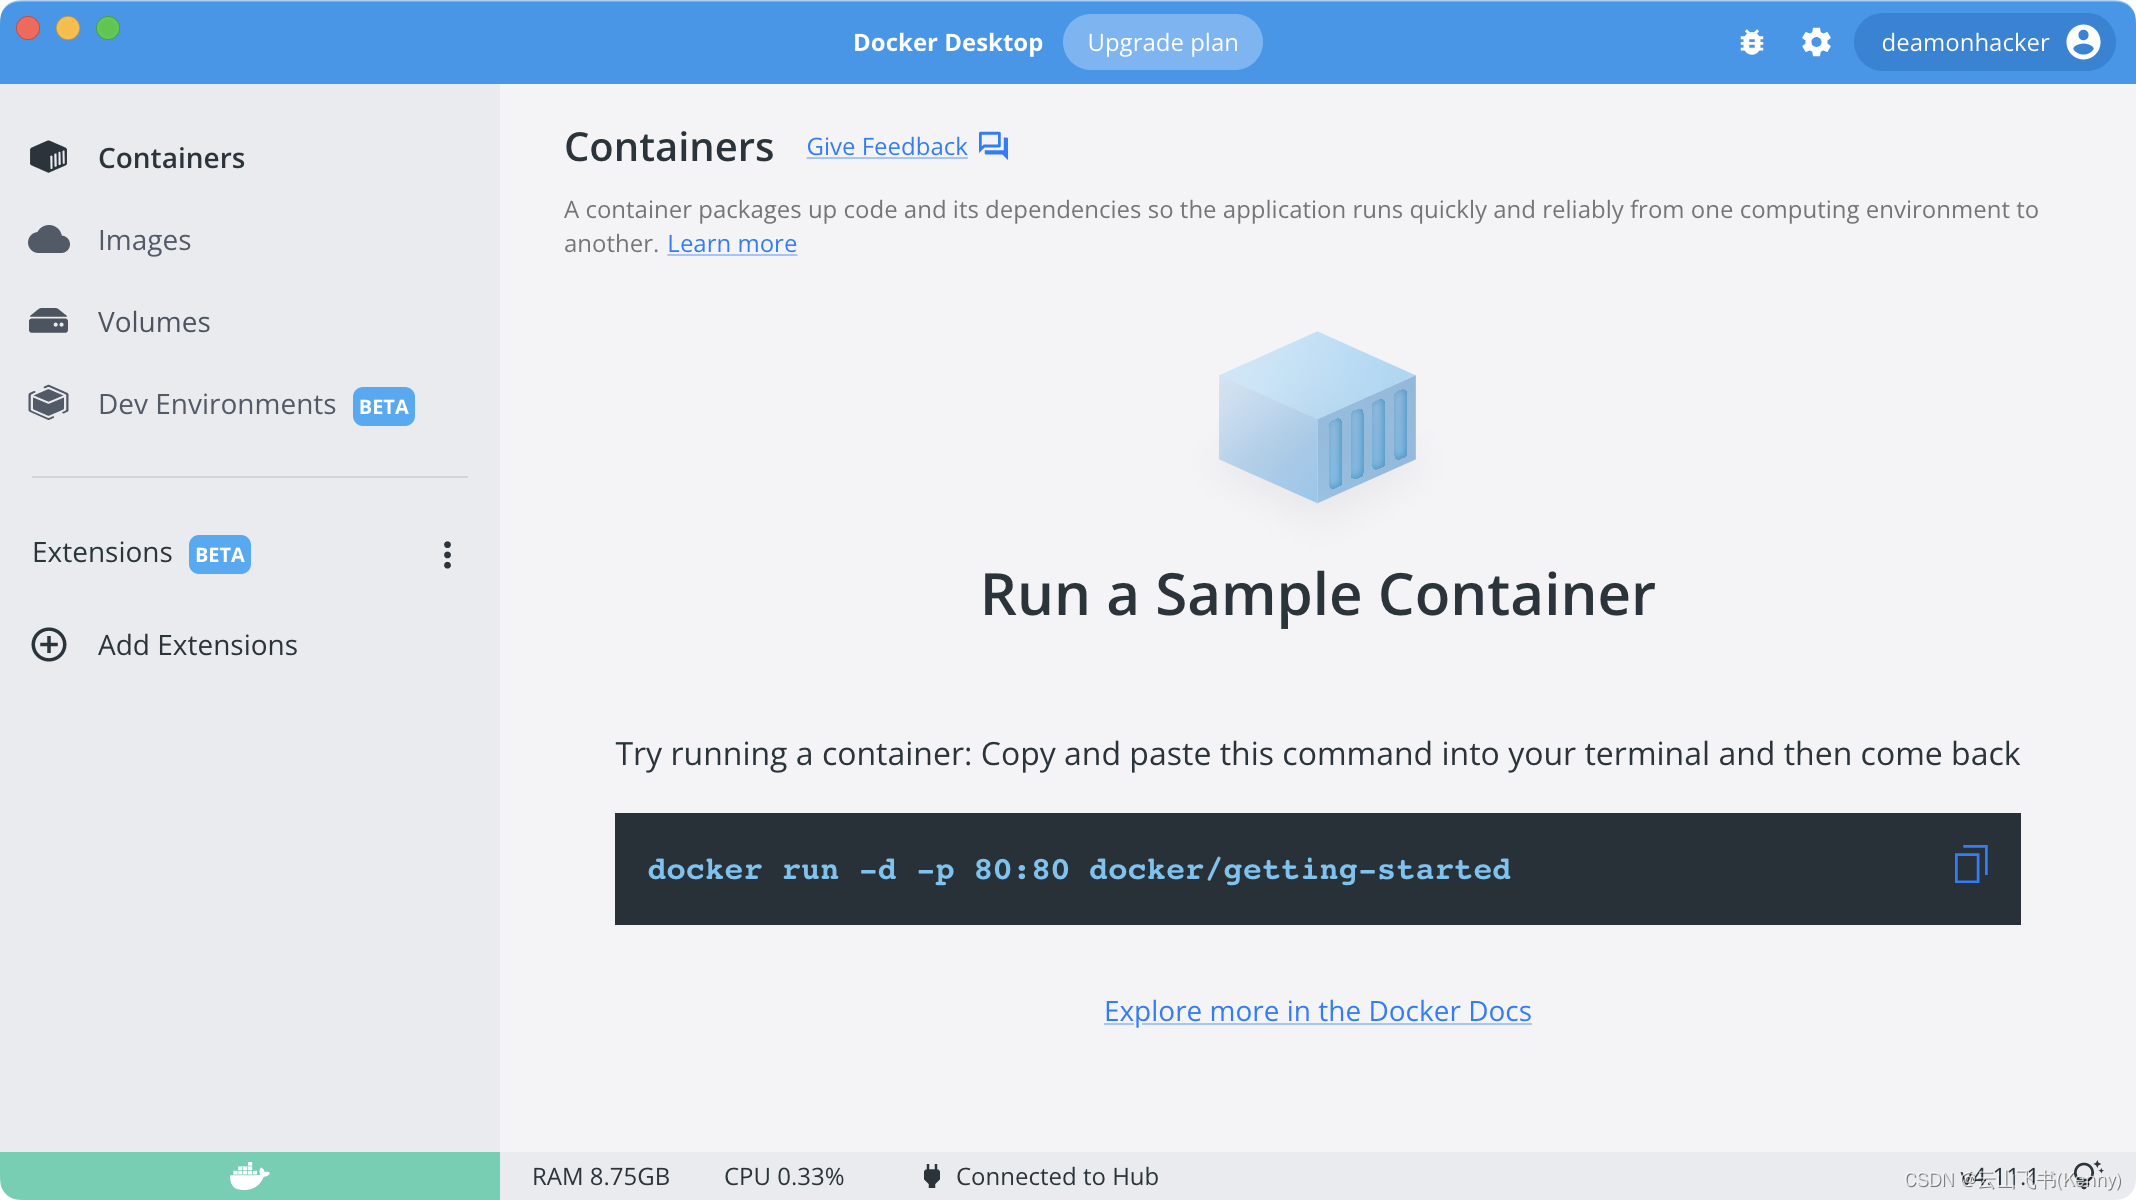Click the Connected to Hub plug icon
Viewport: 2136px width, 1200px height.
(x=931, y=1176)
